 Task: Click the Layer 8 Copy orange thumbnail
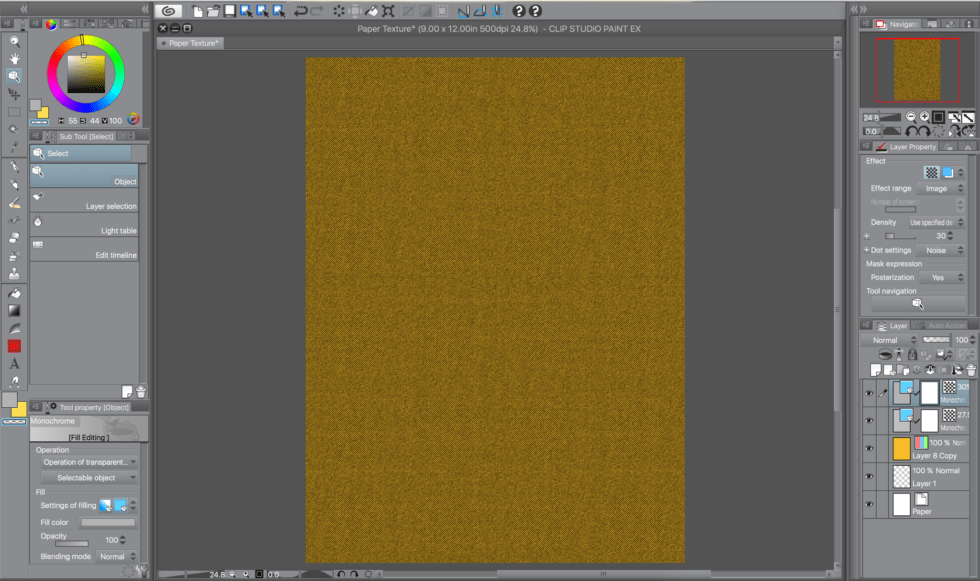[x=902, y=449]
